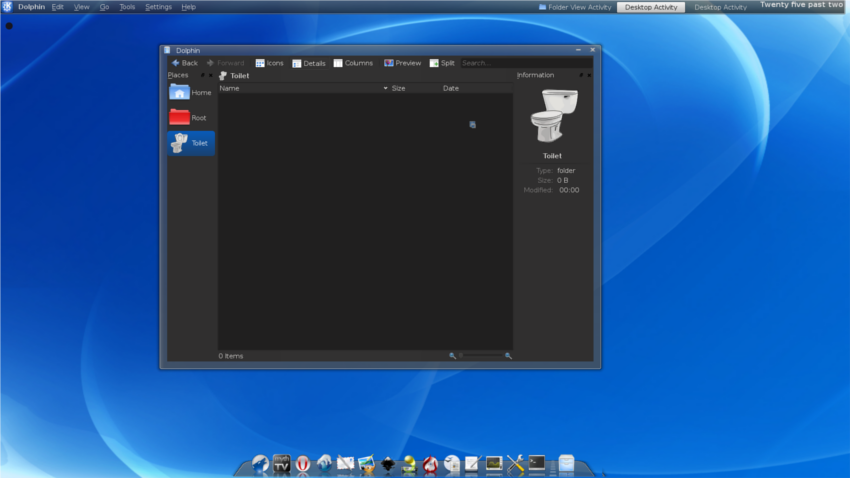Open the system monitor dock icon
Screen dimensions: 850x478
coord(494,464)
